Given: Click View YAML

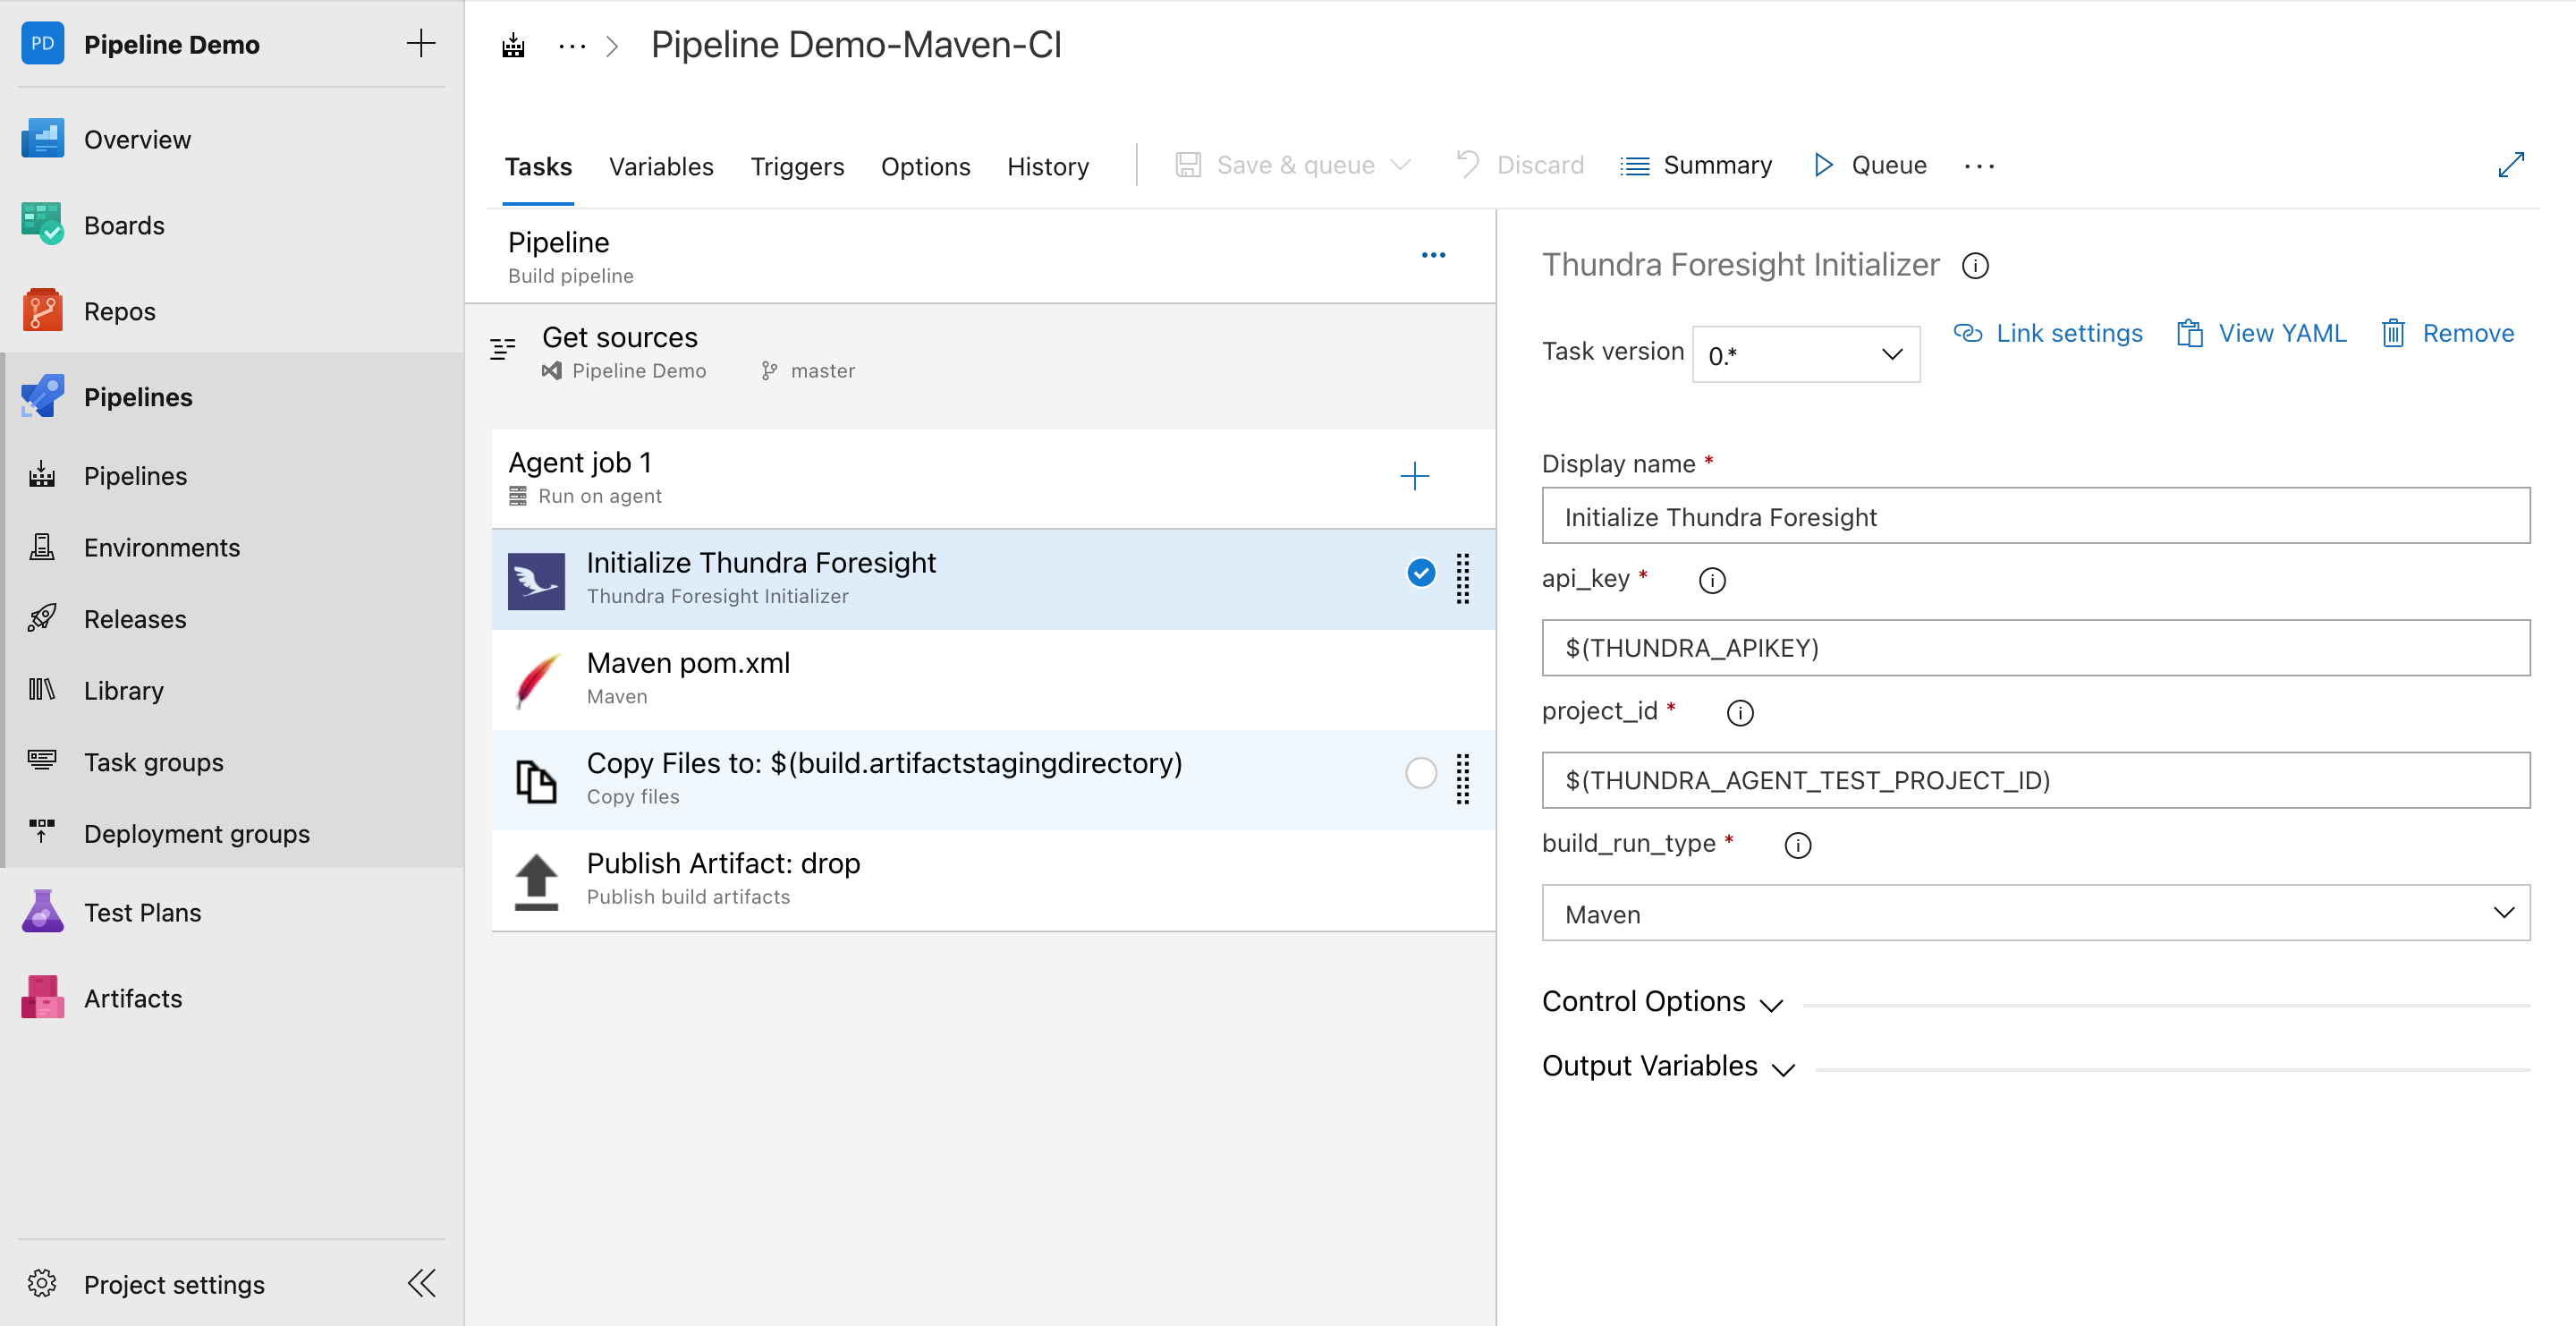Looking at the screenshot, I should point(2261,333).
